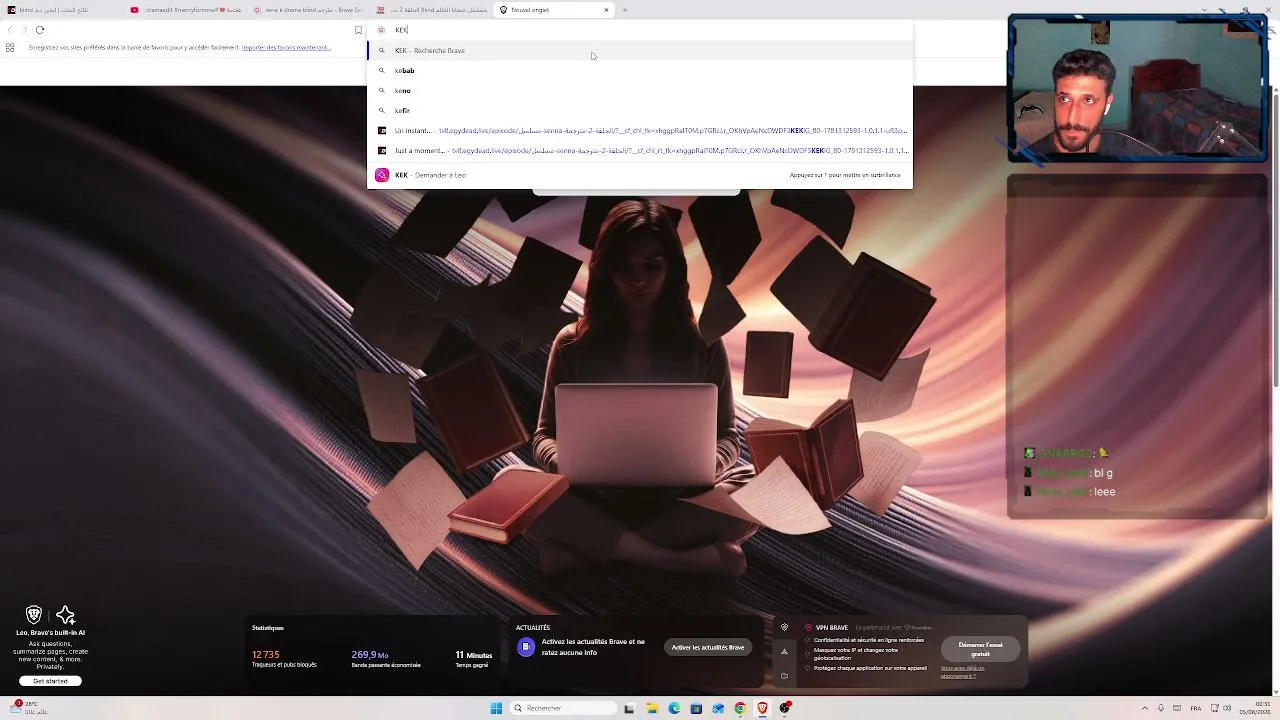Image resolution: width=1280 pixels, height=720 pixels.
Task: Switch to the 'k drama blind' Brave Search tab
Action: (307, 10)
